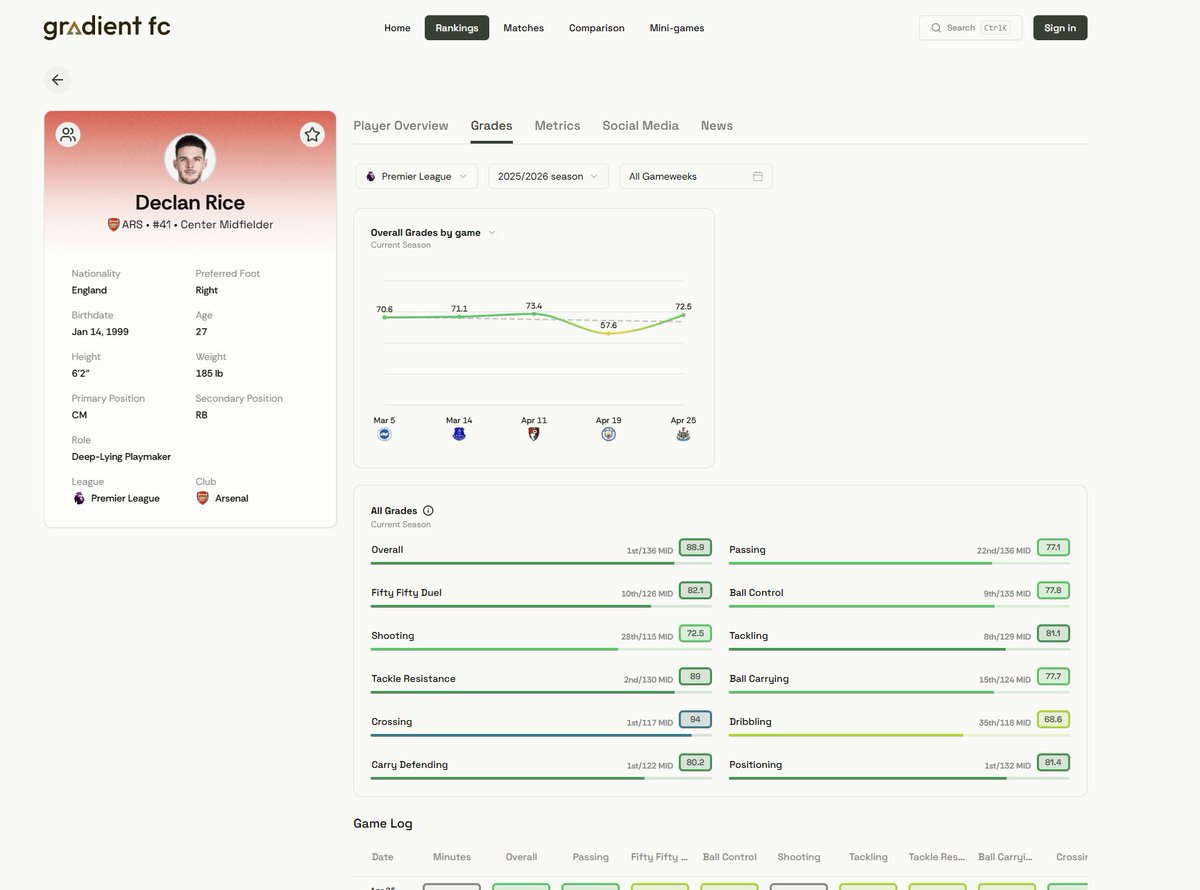Click the back arrow button

coord(57,80)
